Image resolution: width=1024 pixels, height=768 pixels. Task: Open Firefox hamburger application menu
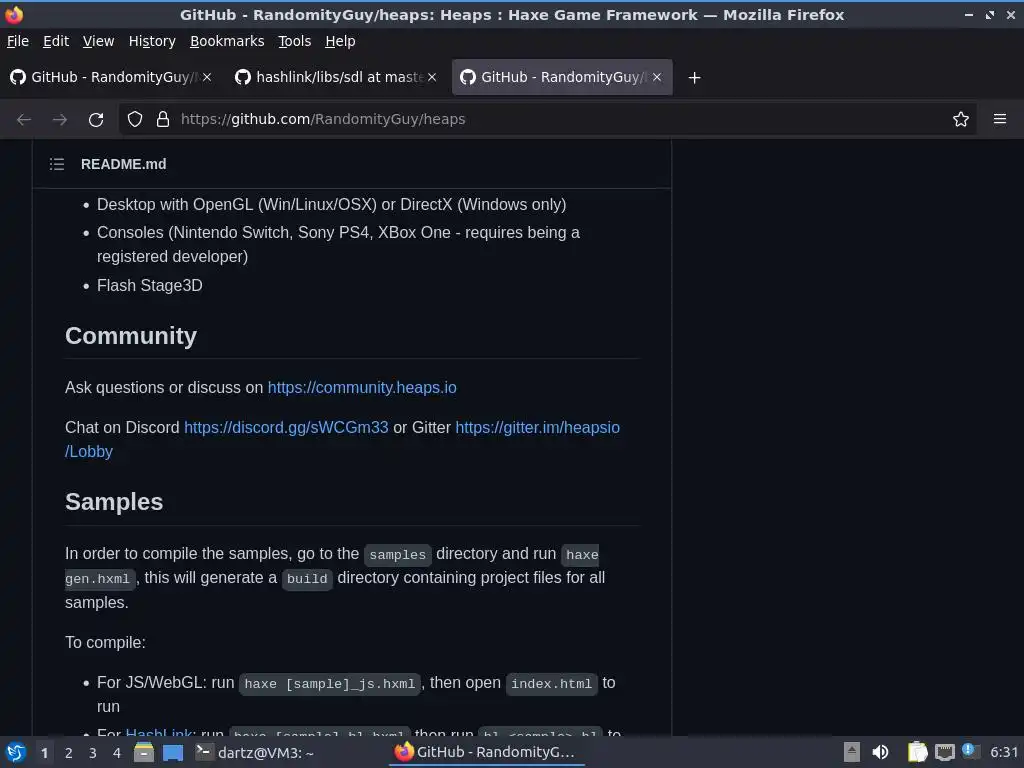(999, 120)
